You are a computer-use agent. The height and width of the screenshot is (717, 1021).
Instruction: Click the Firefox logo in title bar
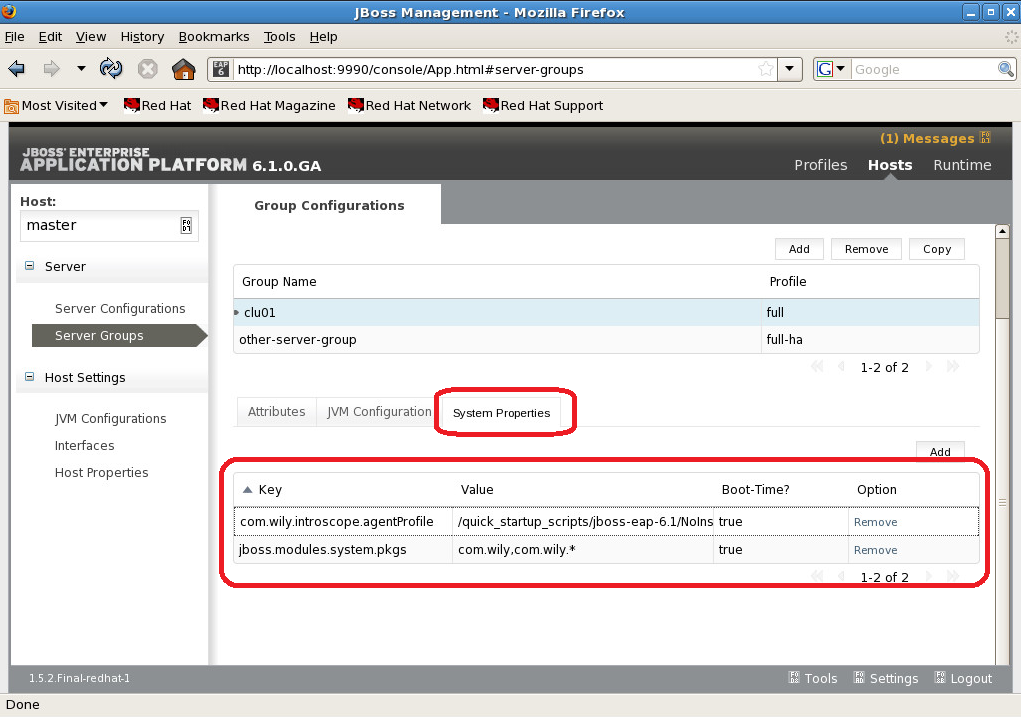coord(9,11)
